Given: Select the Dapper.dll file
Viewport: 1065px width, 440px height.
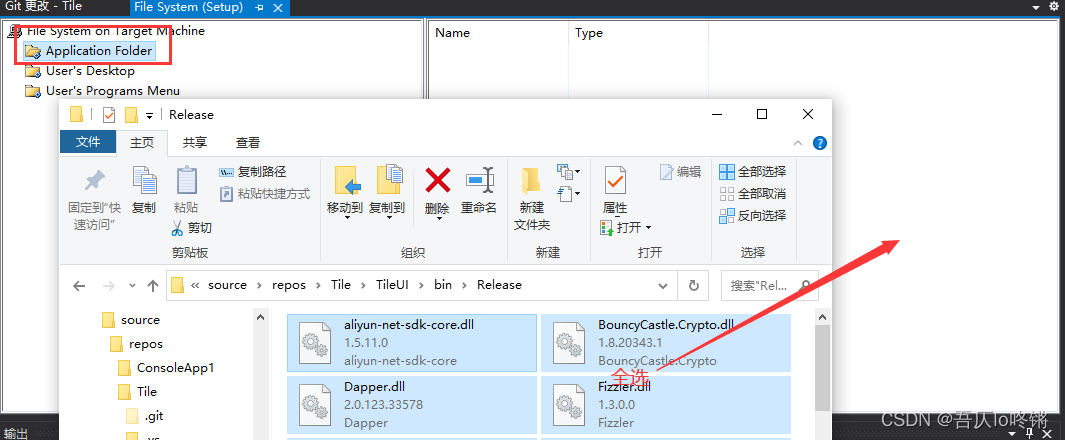Looking at the screenshot, I should tap(412, 405).
